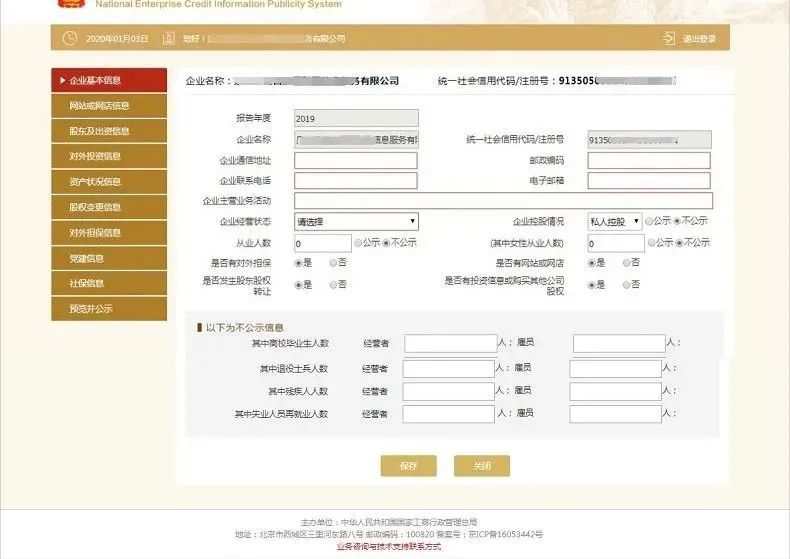Click the 以下为不公示信息 heading text
The image size is (790, 559).
click(245, 328)
